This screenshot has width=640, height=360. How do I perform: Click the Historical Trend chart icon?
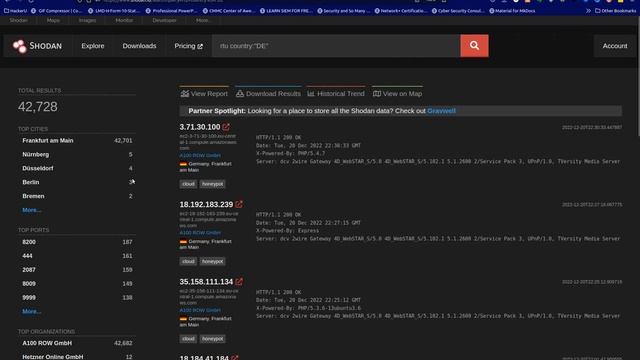click(x=311, y=93)
